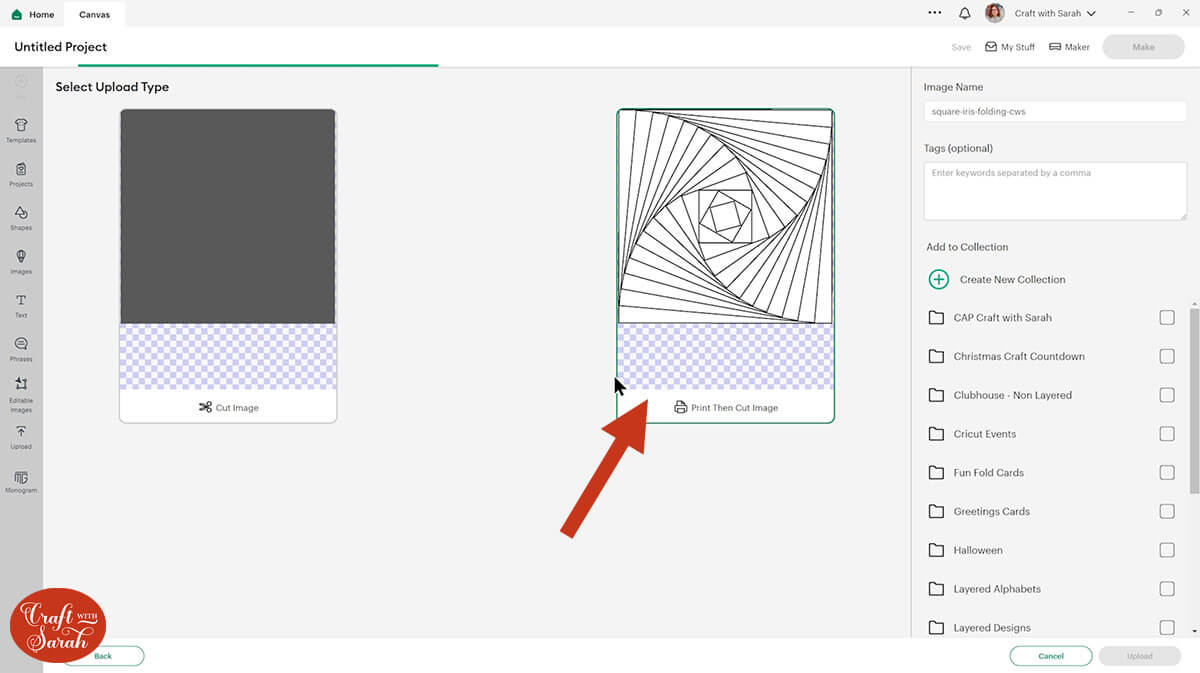Click the Christmas Craft Countdown collection name

click(x=1019, y=356)
